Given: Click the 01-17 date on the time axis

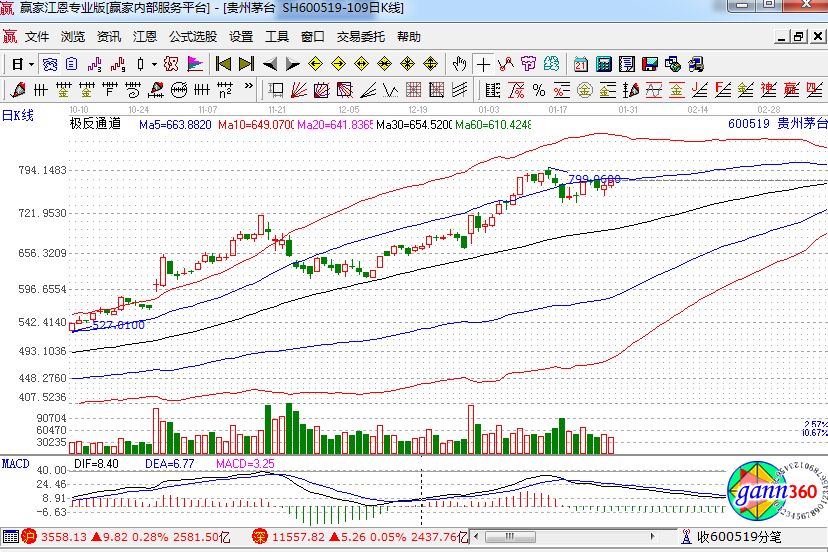Looking at the screenshot, I should tap(558, 108).
